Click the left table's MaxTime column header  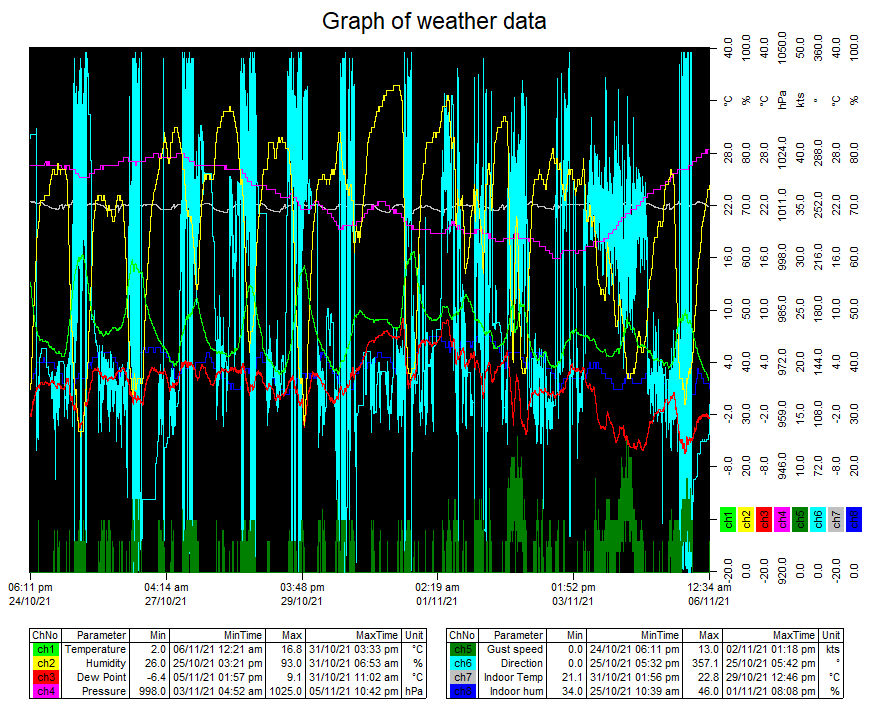pos(377,635)
